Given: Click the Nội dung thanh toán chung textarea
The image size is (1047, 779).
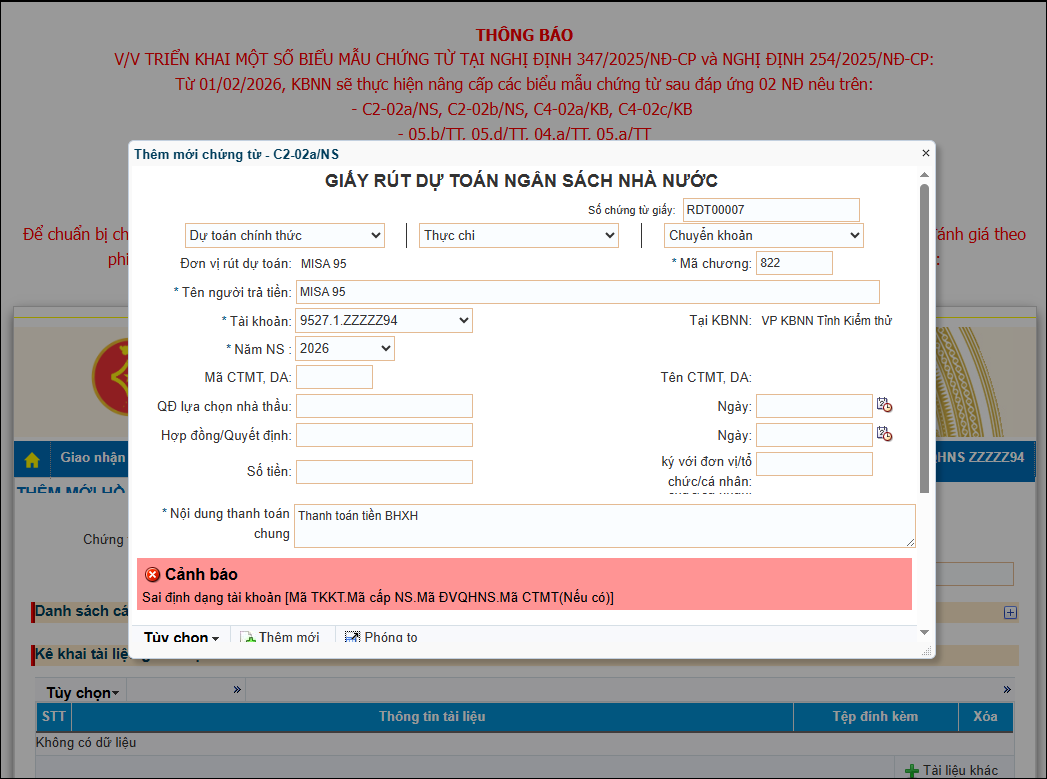Looking at the screenshot, I should click(605, 526).
